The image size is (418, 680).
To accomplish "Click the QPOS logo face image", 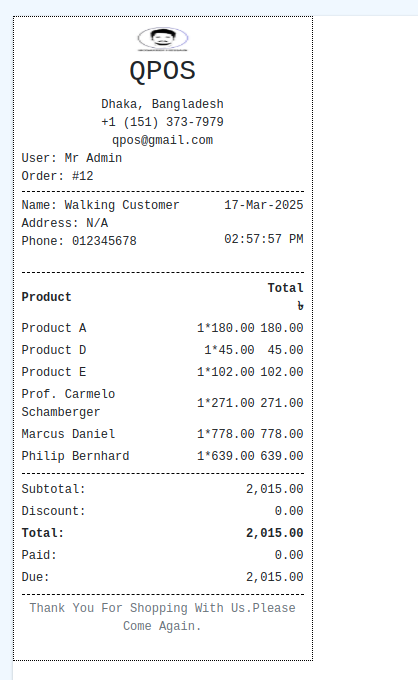I will pyautogui.click(x=163, y=39).
